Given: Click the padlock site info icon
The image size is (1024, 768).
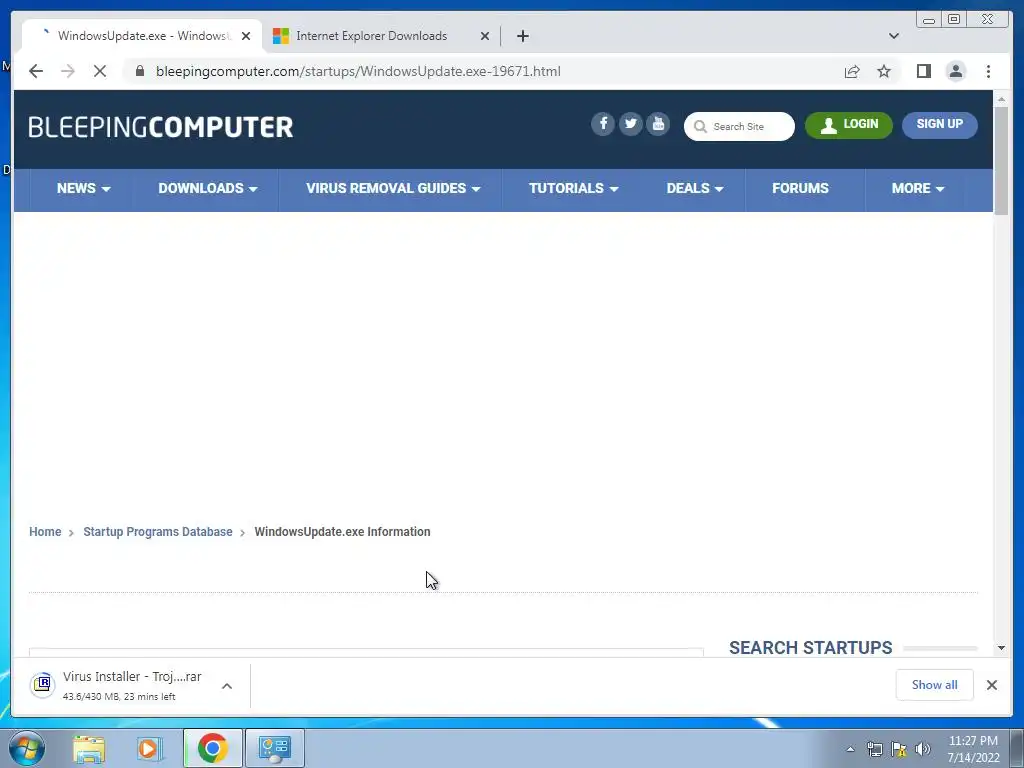Looking at the screenshot, I should (140, 71).
